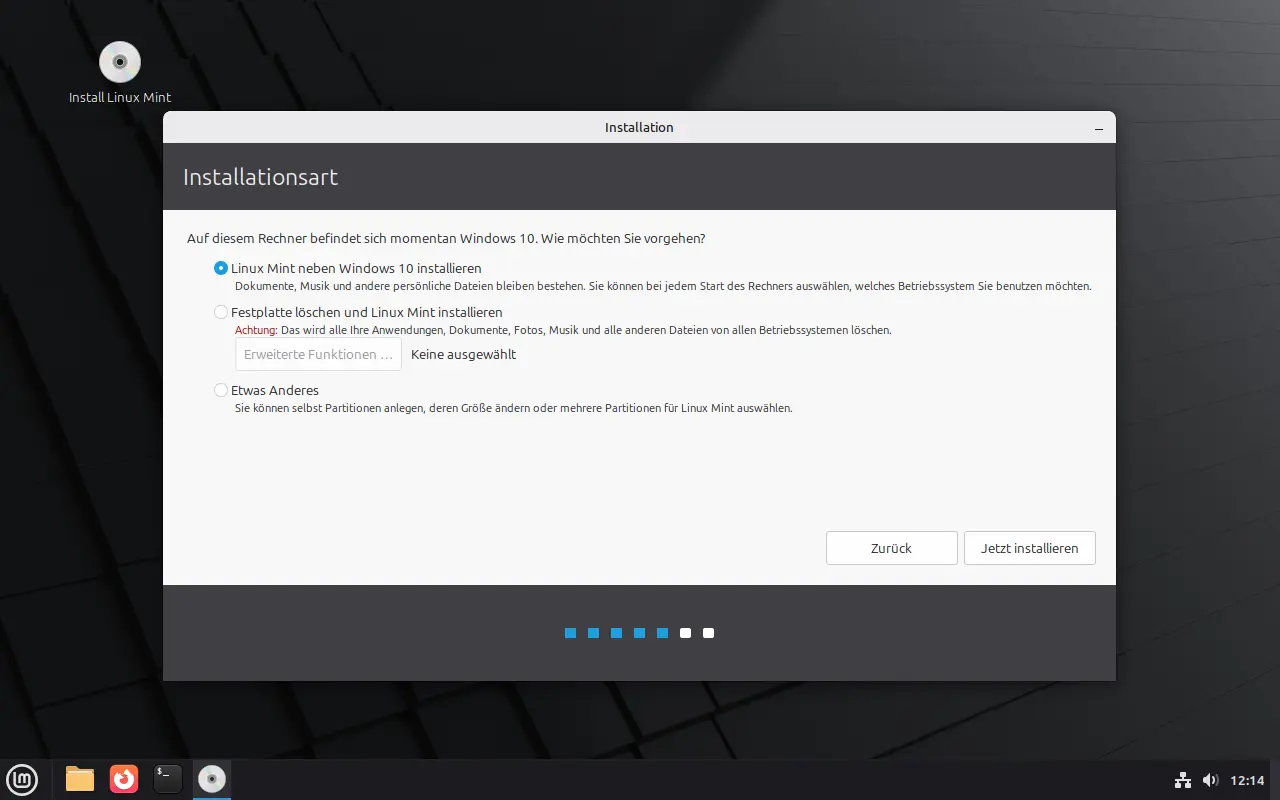Viewport: 1280px width, 800px height.
Task: Click the last white progress dot
Action: click(708, 633)
